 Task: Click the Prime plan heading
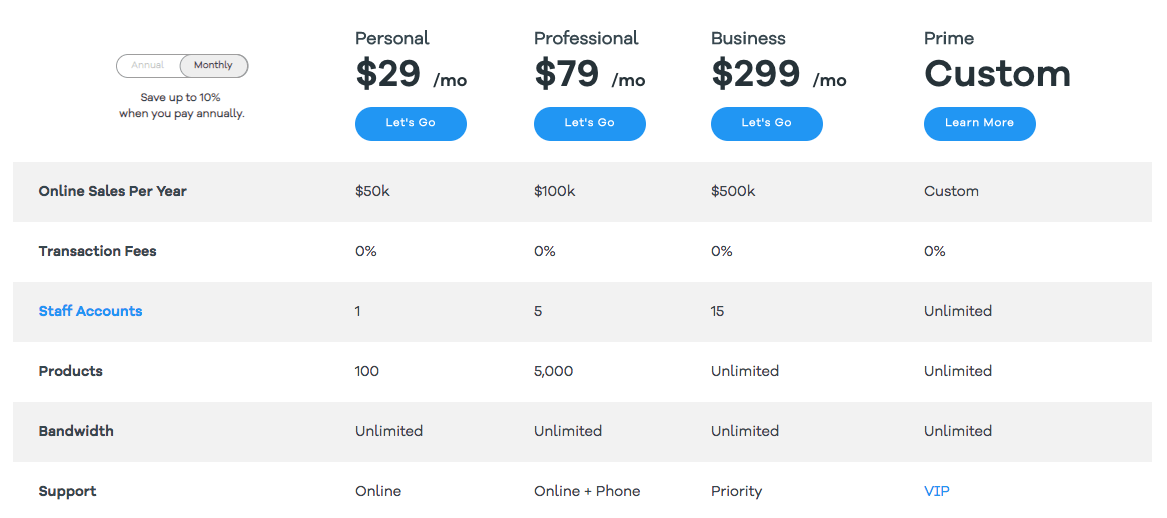tap(948, 38)
